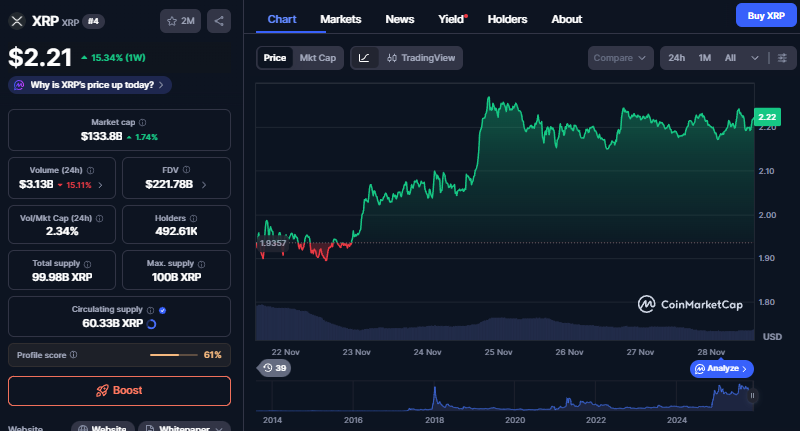Open 'Why is XRP's price up today?'

(x=90, y=85)
